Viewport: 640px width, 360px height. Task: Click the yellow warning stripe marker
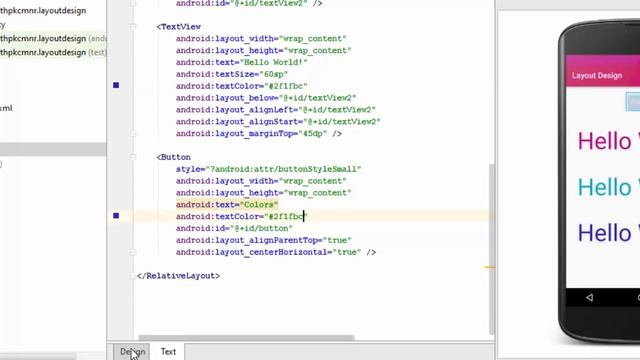(x=489, y=267)
